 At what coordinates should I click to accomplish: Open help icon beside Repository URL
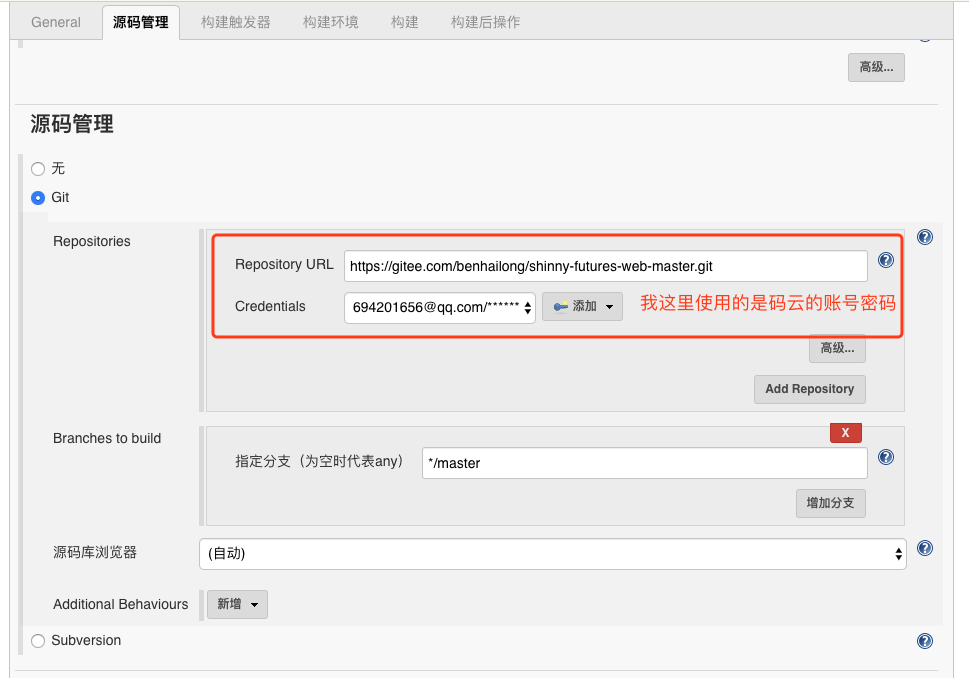click(x=886, y=260)
